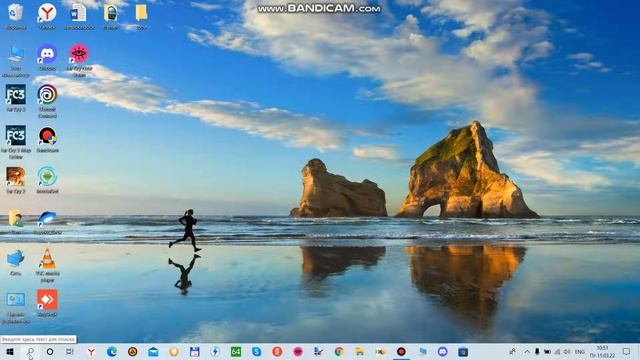Select the blue swoosh shortcut beside the user folder
The height and width of the screenshot is (360, 640).
coord(47,218)
